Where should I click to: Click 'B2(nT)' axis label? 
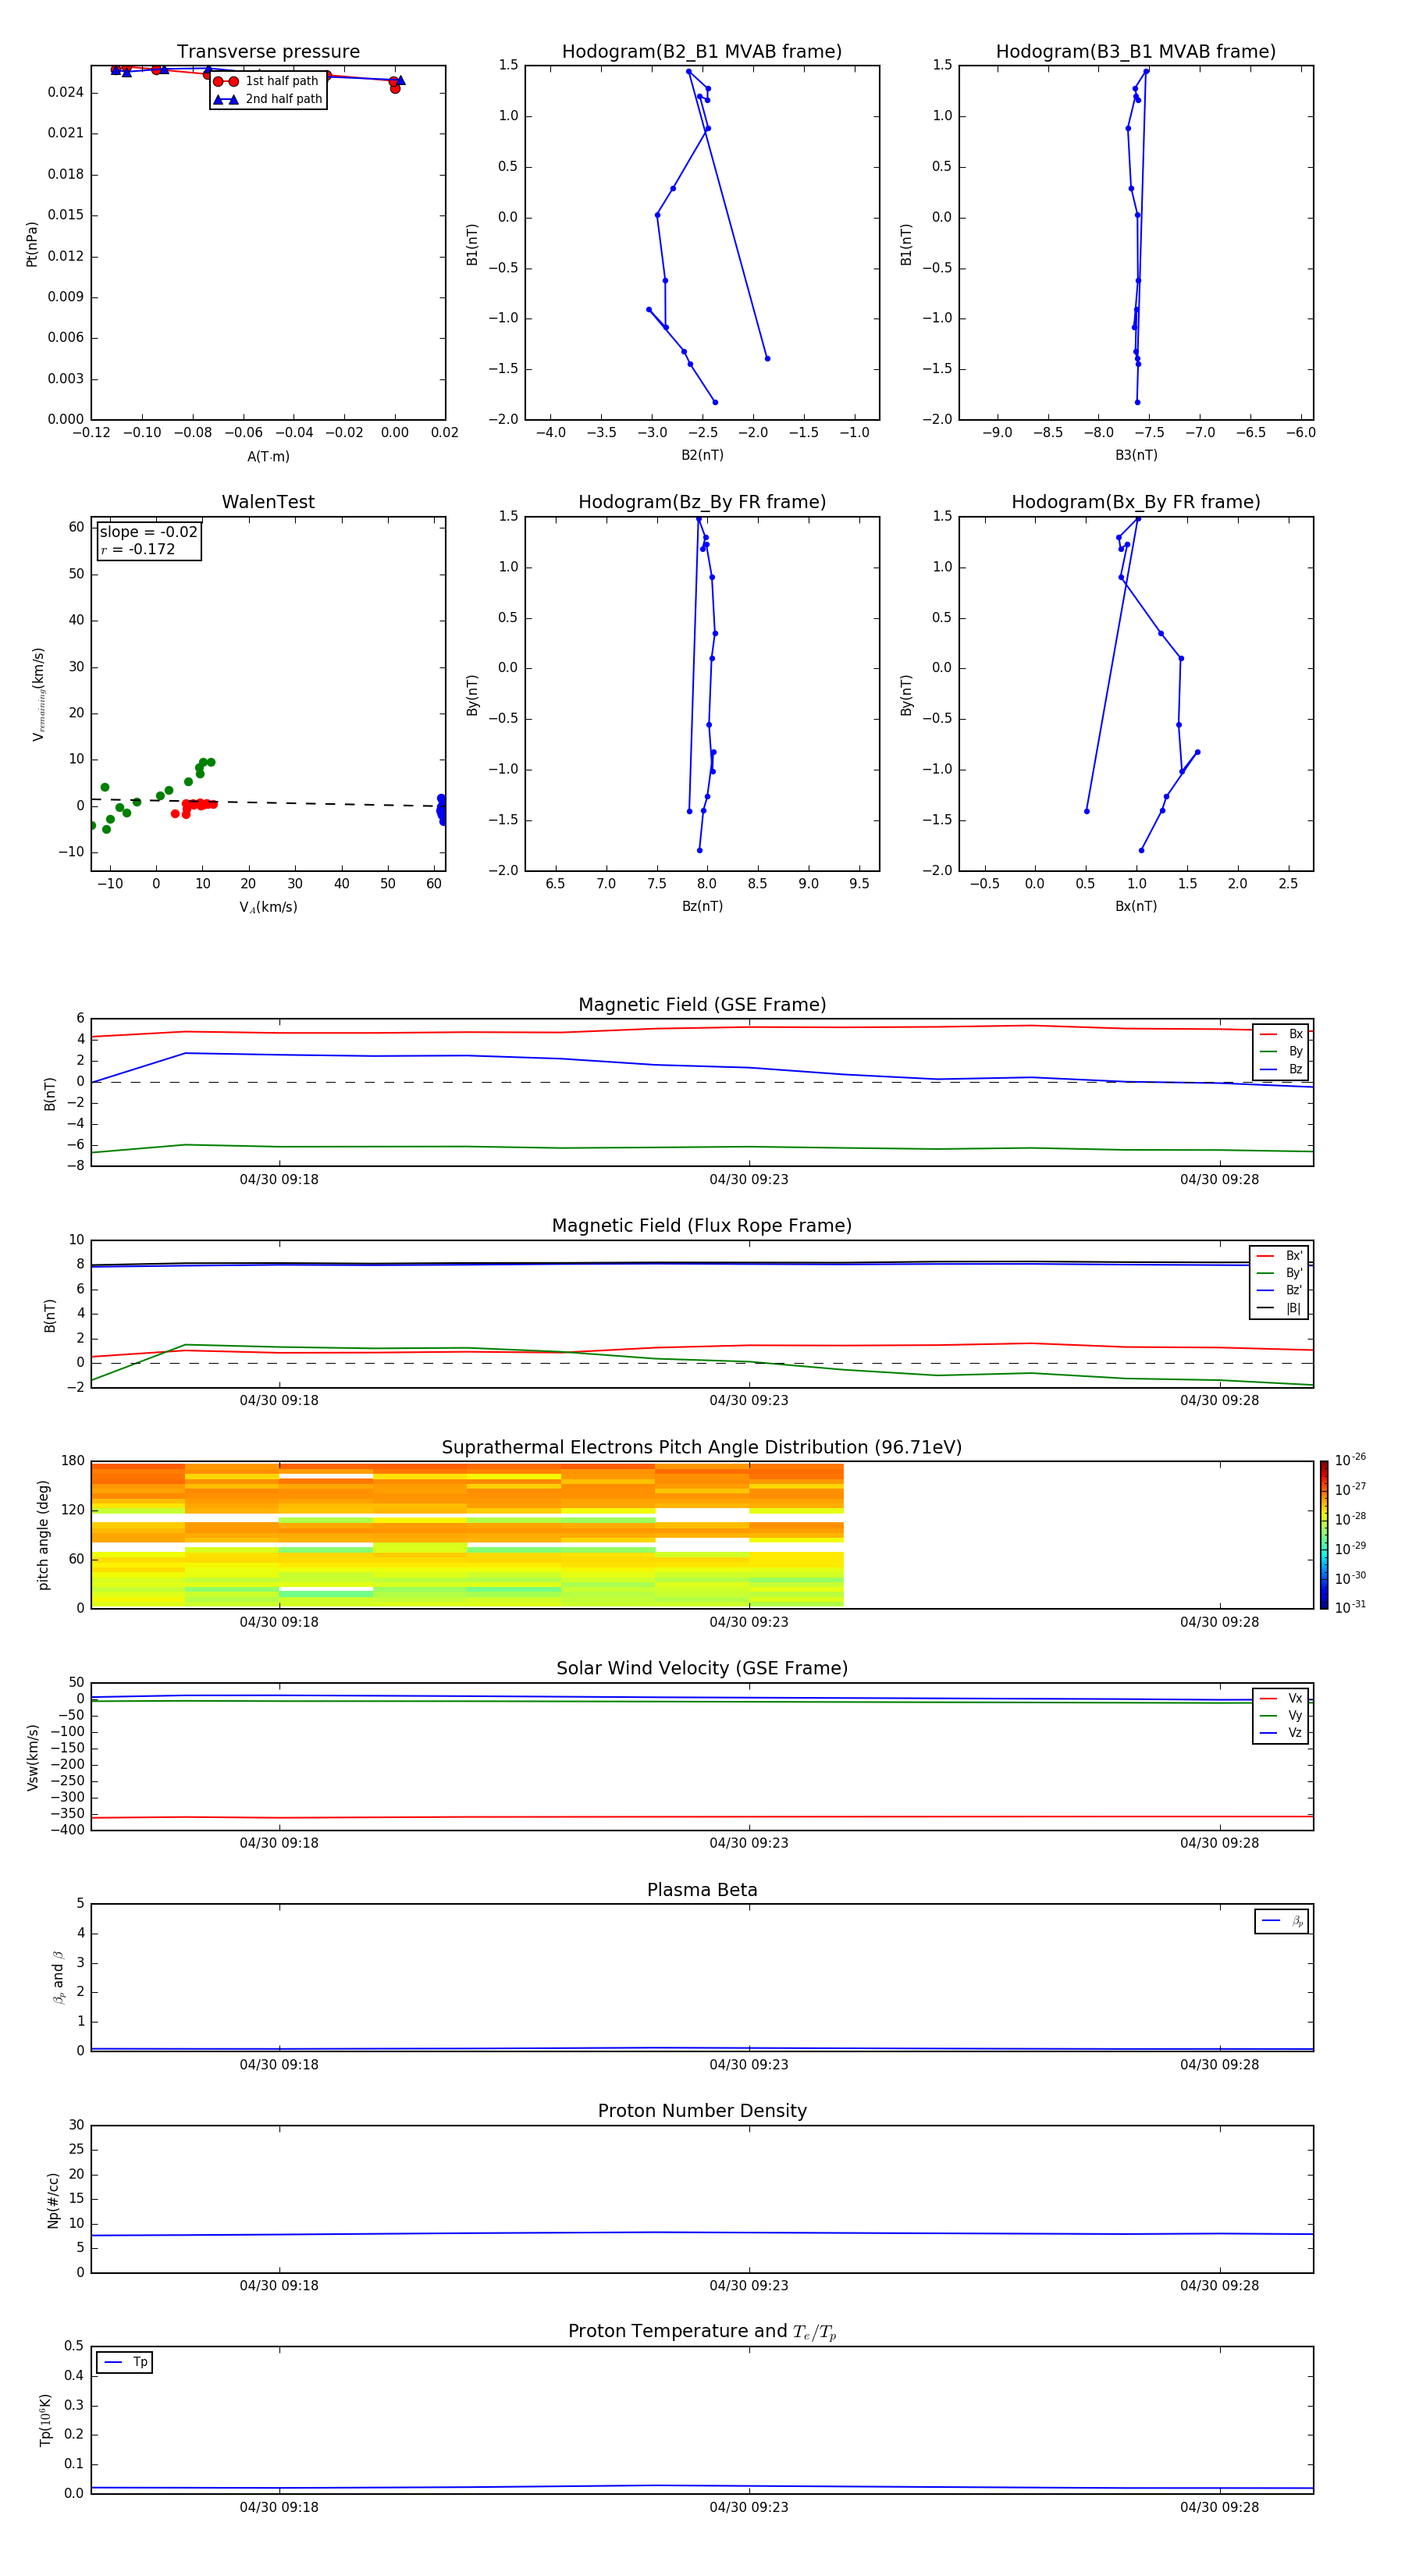point(702,455)
